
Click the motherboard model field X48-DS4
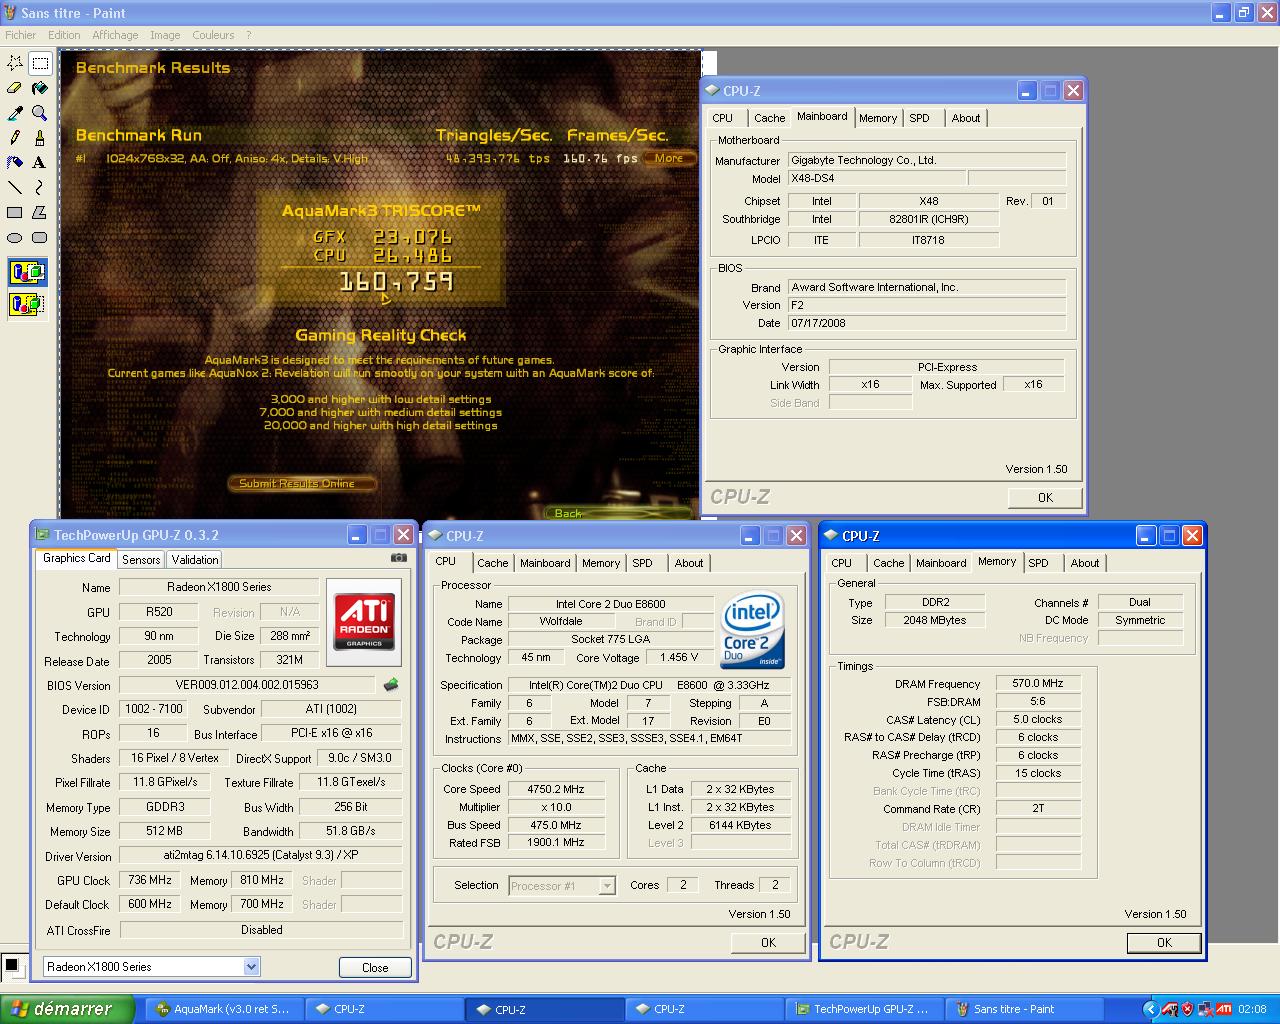click(x=877, y=178)
